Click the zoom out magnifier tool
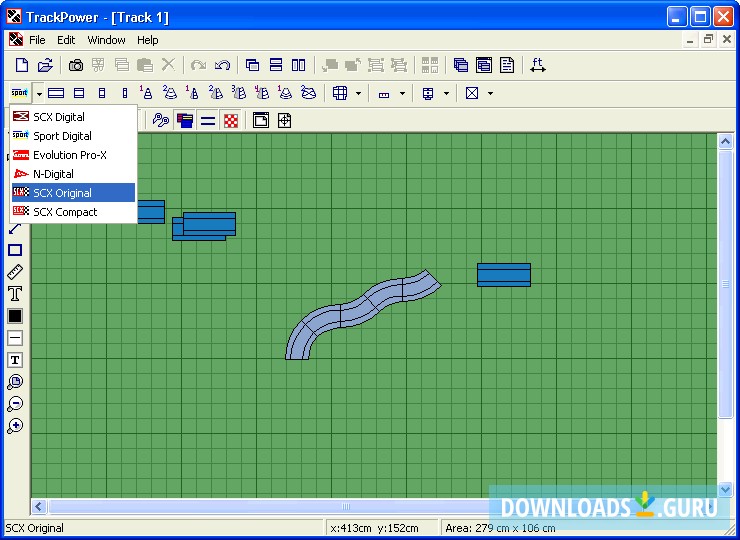 coord(15,404)
